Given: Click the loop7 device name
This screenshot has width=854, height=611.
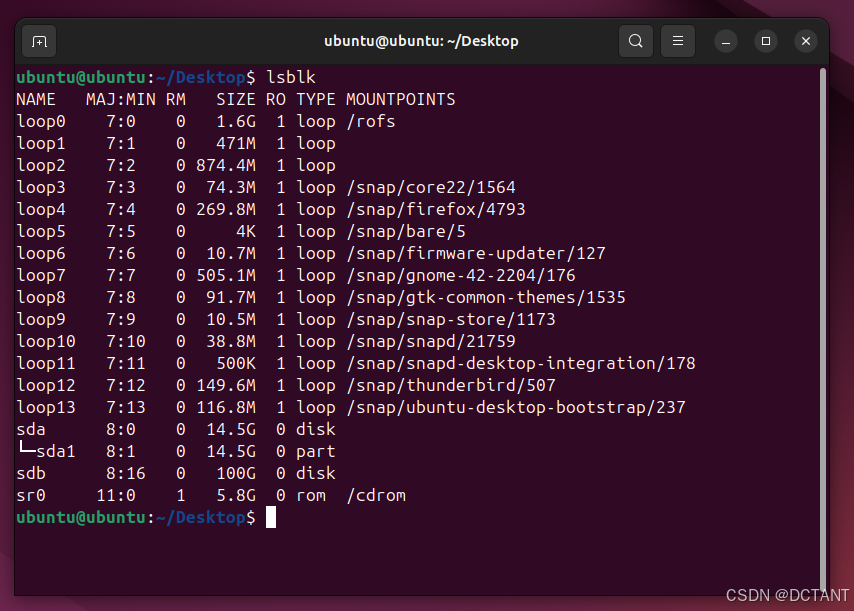Looking at the screenshot, I should pyautogui.click(x=41, y=276).
